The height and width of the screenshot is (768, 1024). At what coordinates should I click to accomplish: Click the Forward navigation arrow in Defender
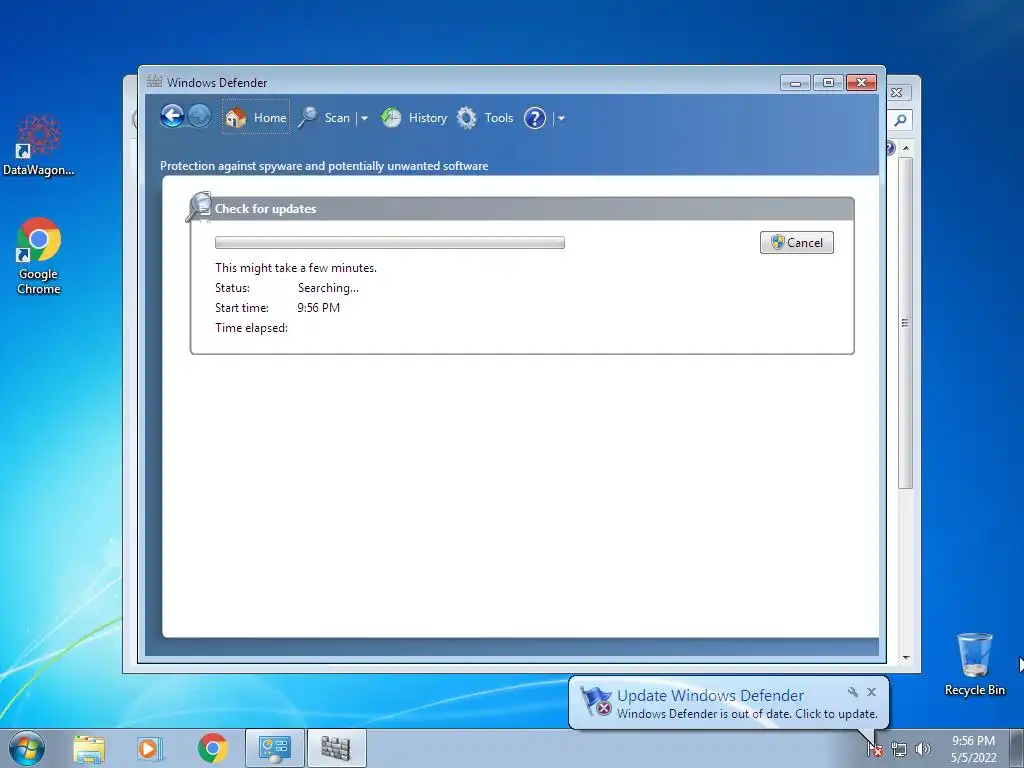pyautogui.click(x=199, y=117)
